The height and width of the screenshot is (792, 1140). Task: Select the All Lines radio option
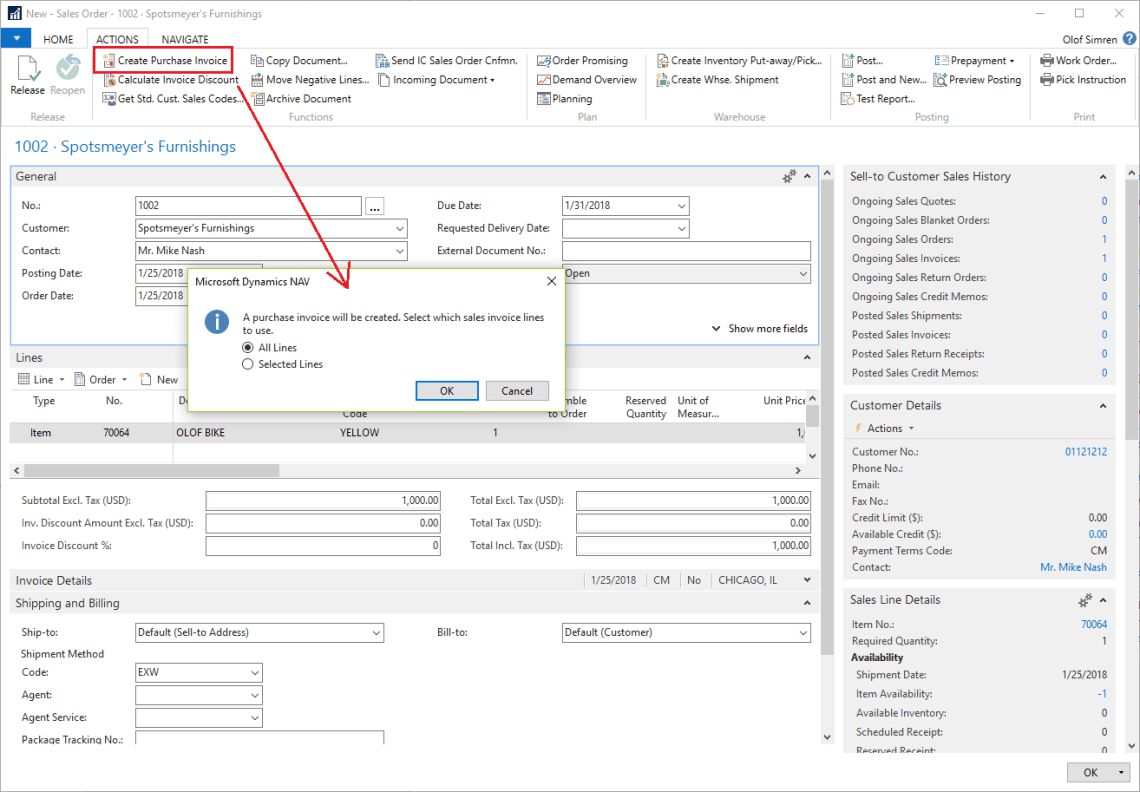coord(248,348)
